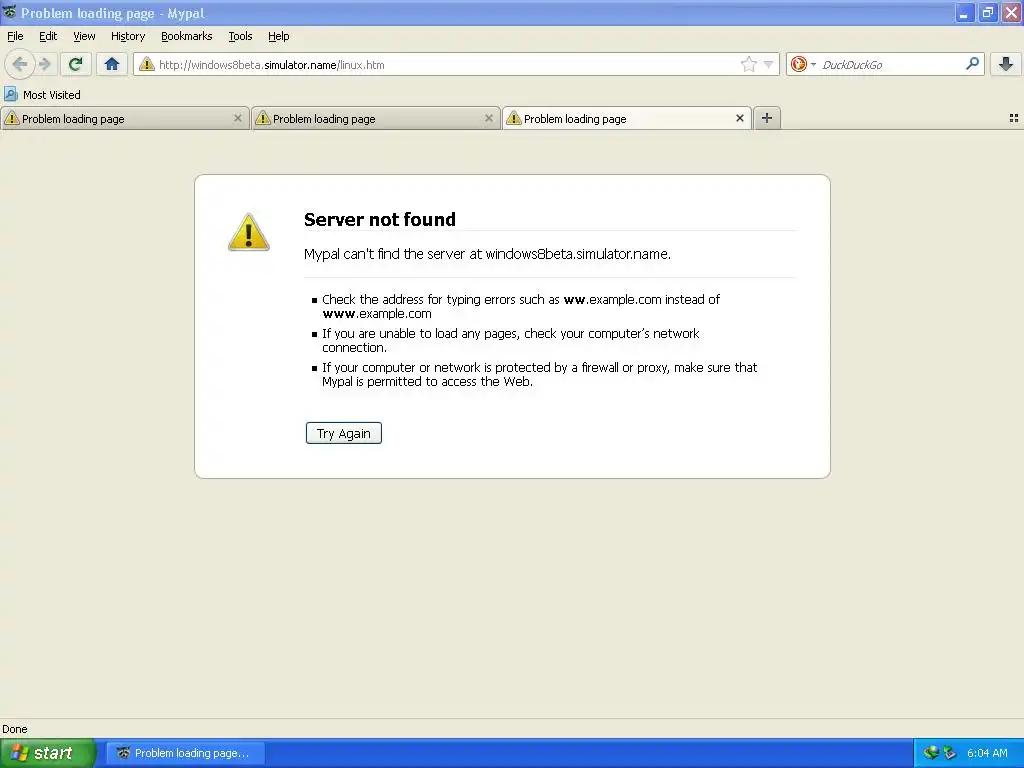Open the View menu
The image size is (1024, 768).
click(x=84, y=36)
